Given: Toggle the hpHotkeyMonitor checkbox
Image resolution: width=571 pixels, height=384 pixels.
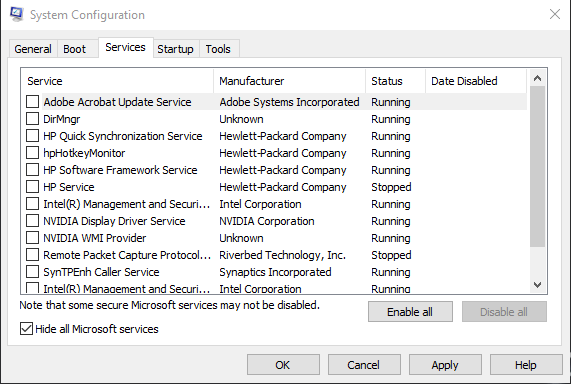Looking at the screenshot, I should point(32,153).
